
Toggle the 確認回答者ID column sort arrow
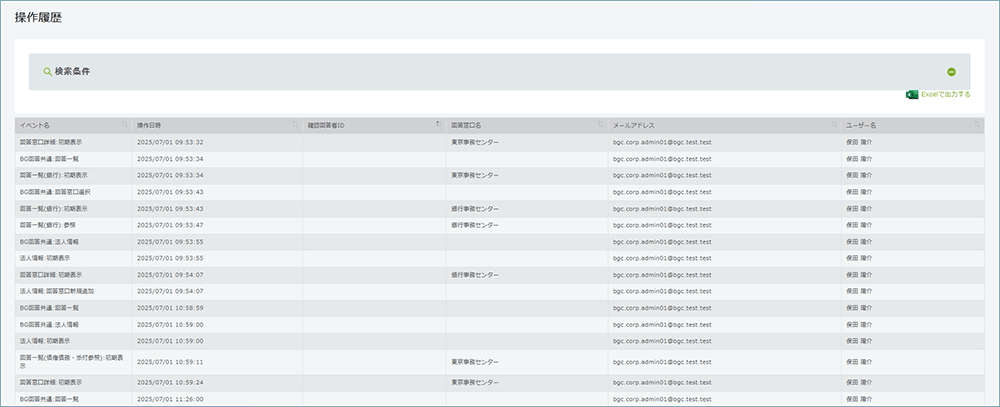coord(437,125)
